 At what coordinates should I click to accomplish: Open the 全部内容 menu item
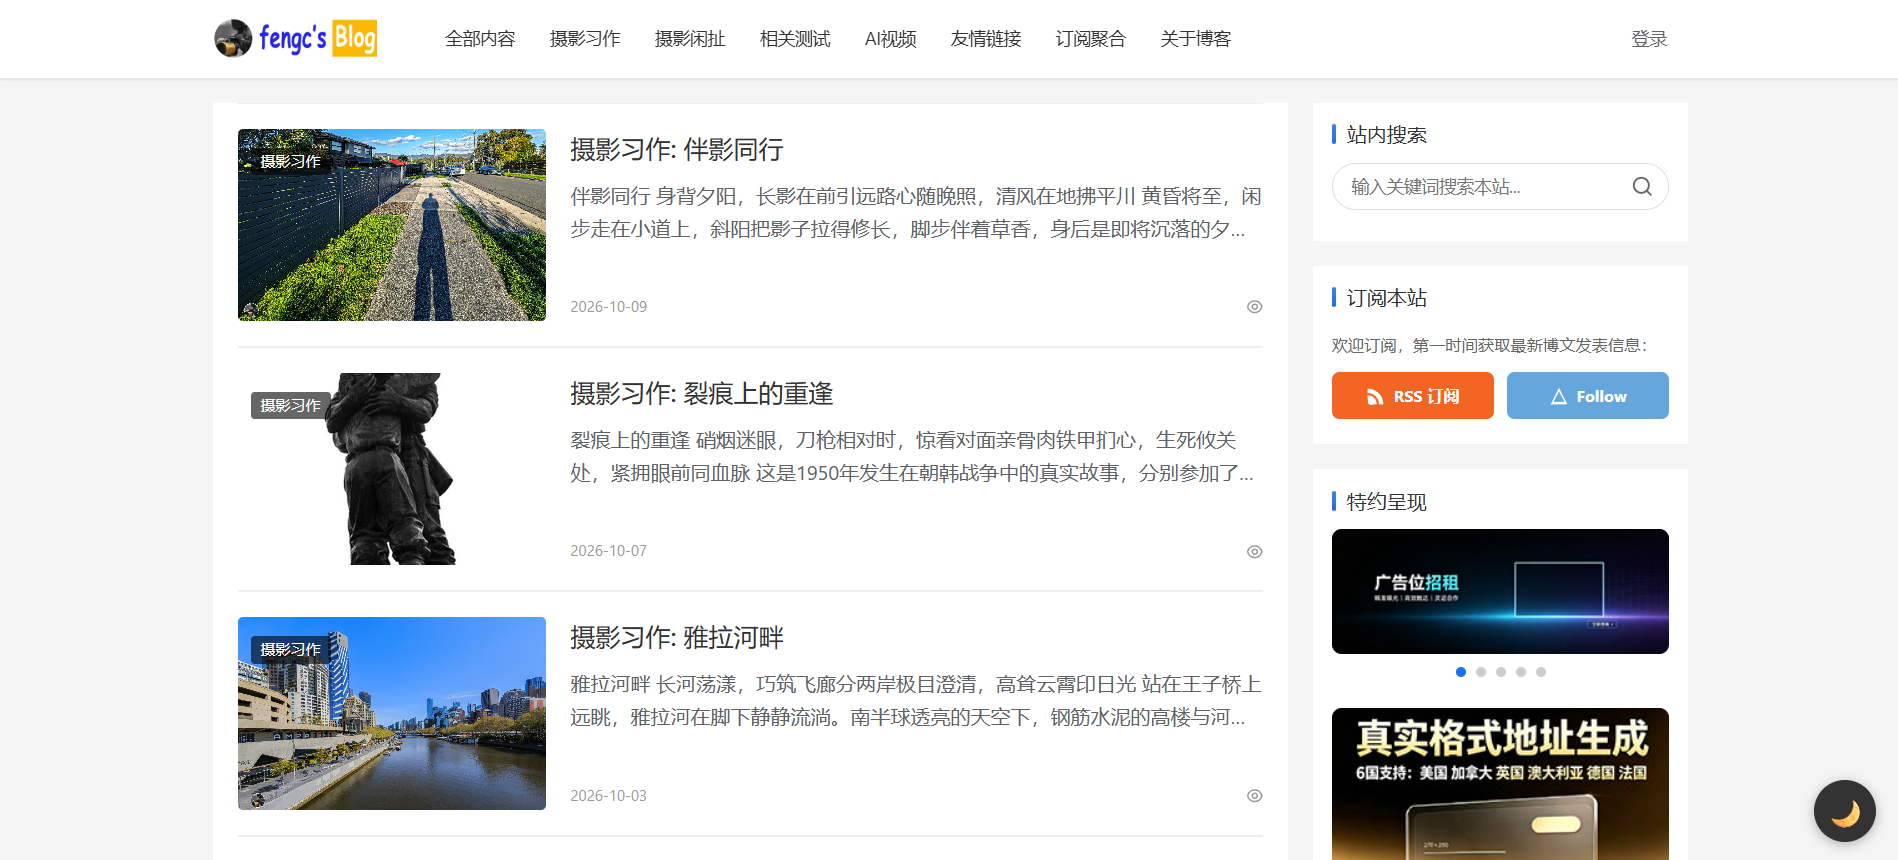click(480, 39)
